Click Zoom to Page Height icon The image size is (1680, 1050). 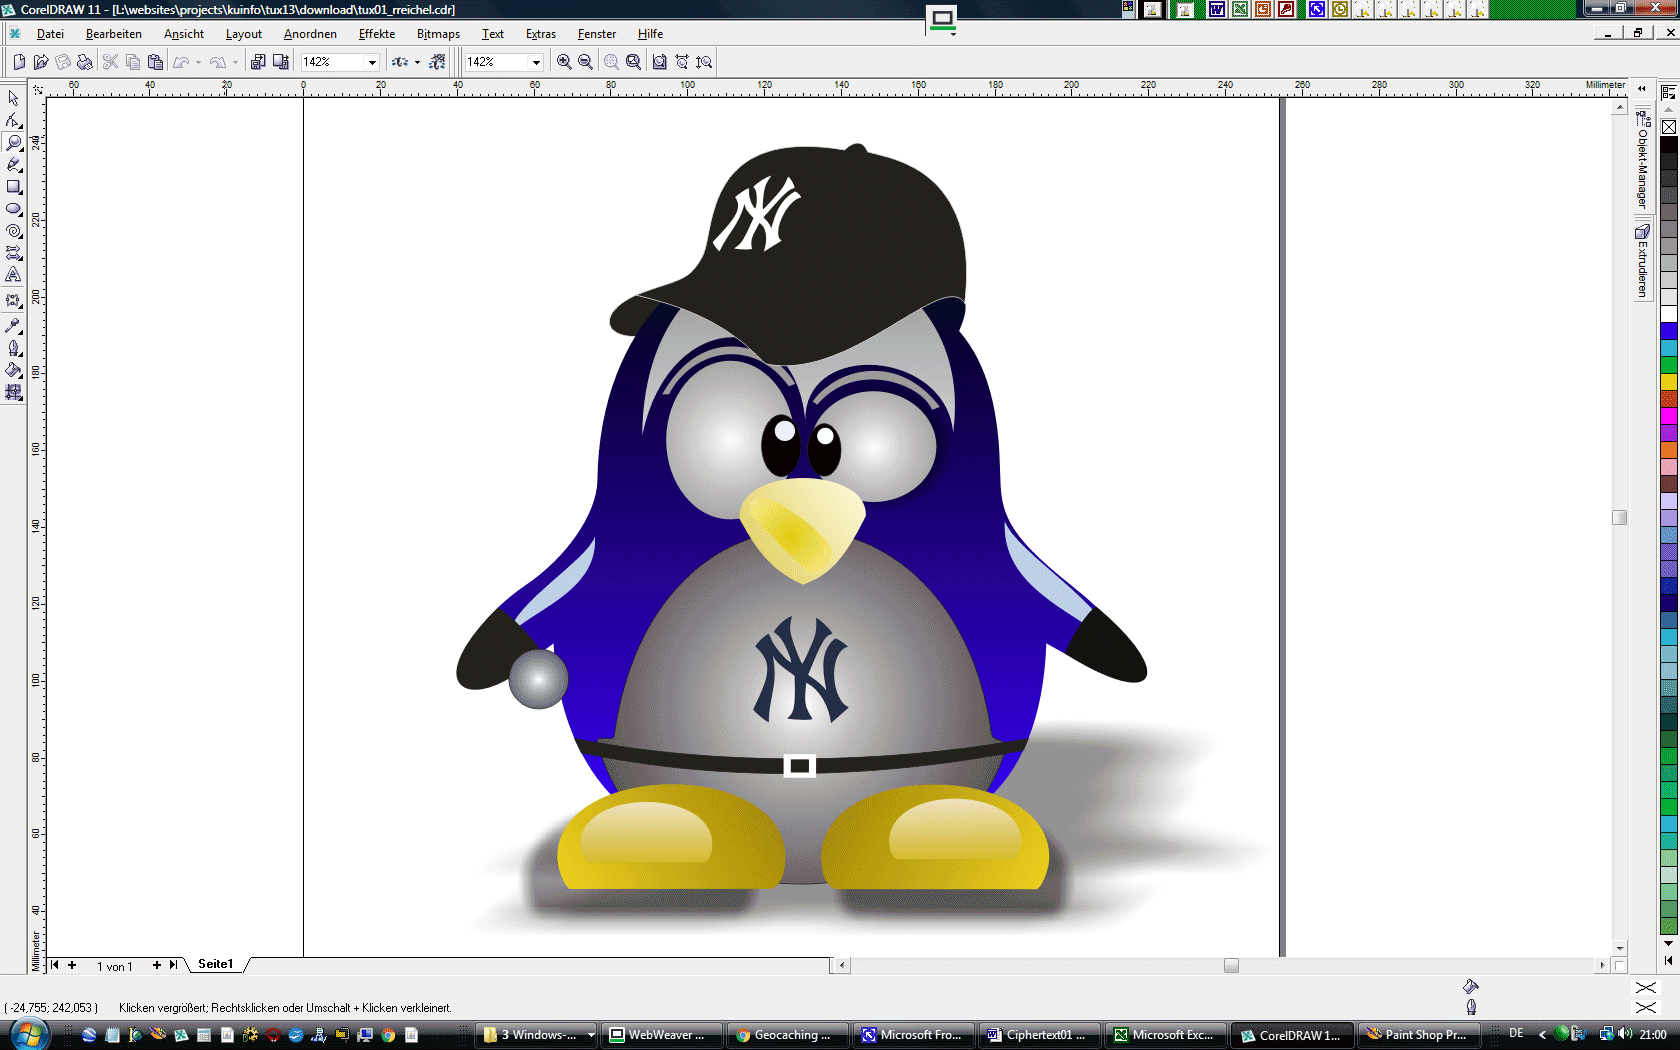pyautogui.click(x=704, y=62)
